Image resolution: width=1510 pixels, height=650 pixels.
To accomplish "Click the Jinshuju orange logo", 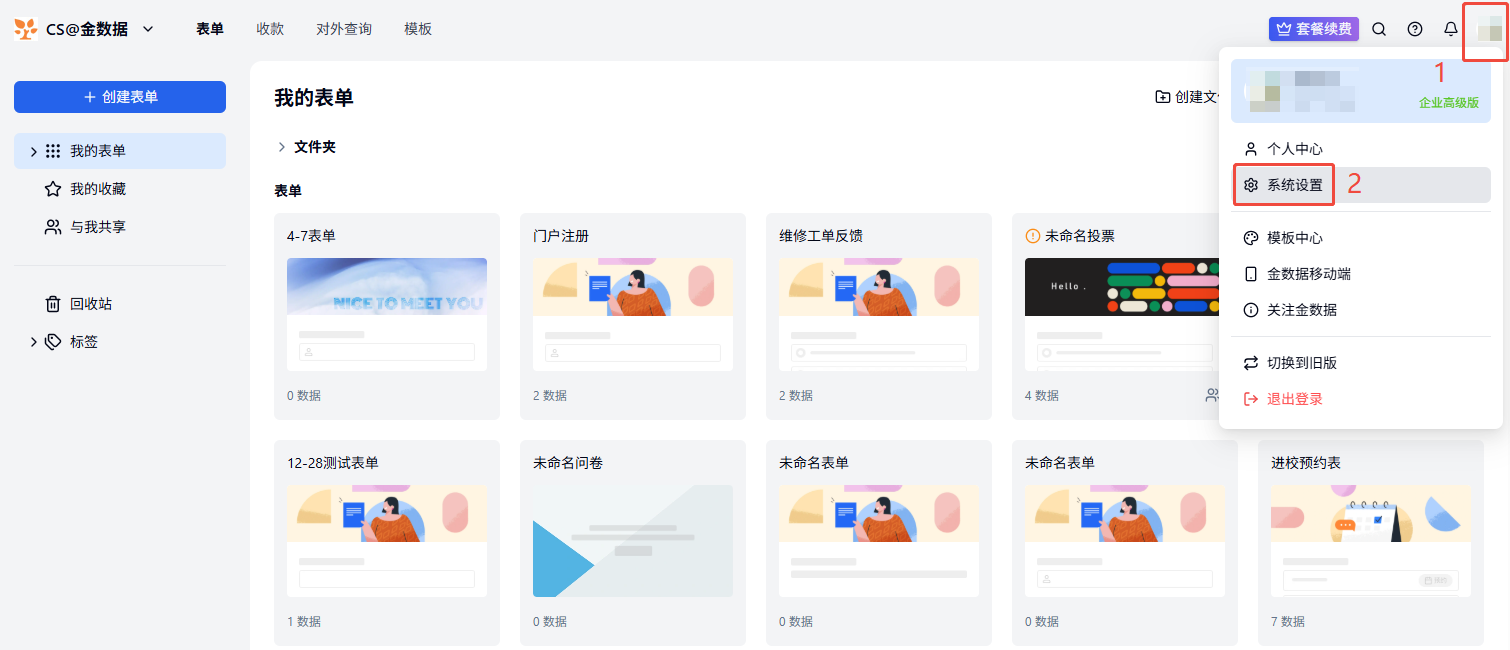I will [x=26, y=29].
